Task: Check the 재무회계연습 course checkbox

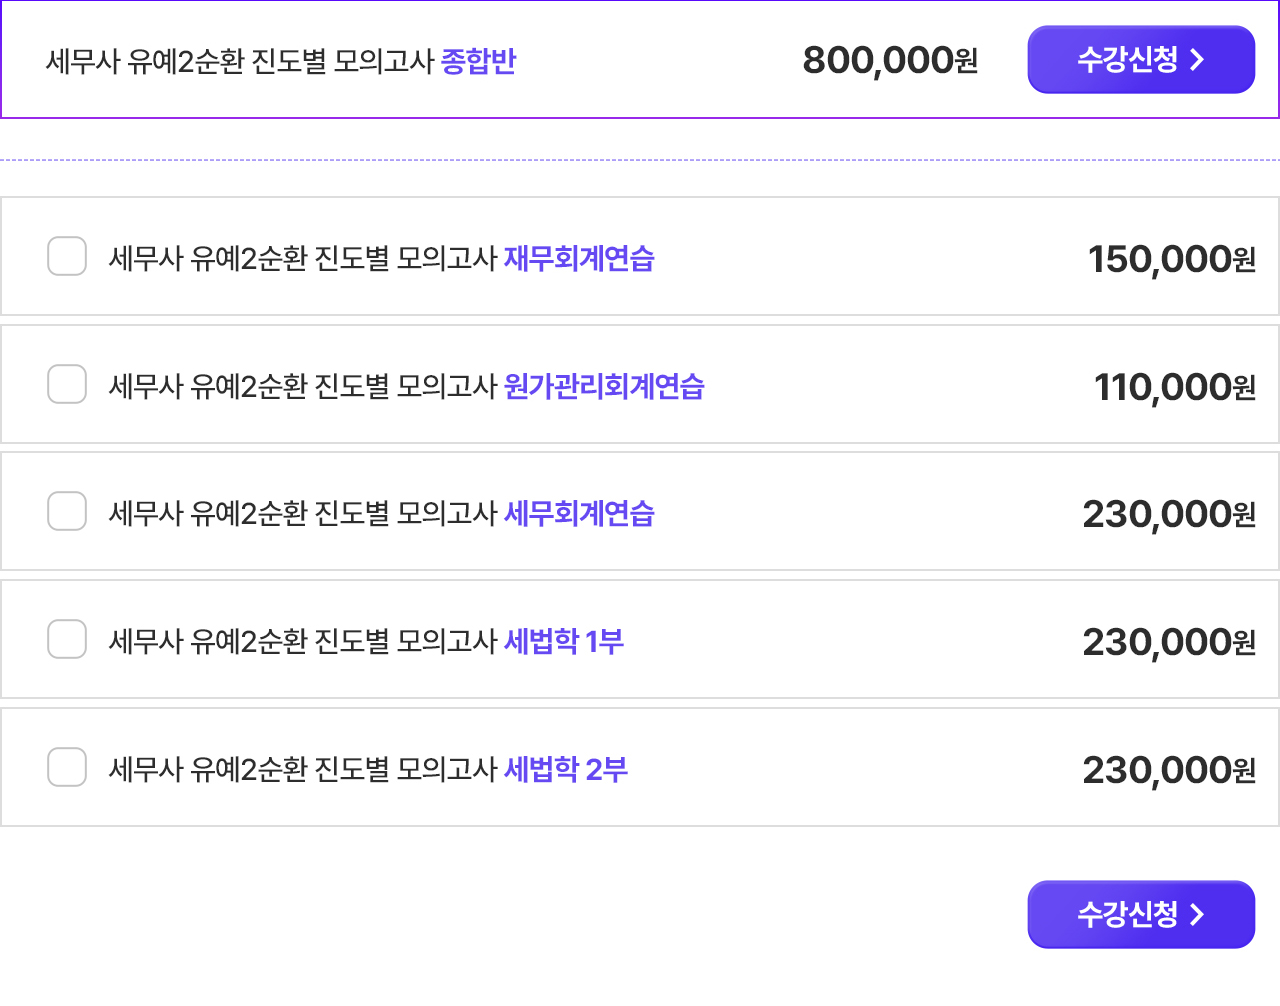Action: pyautogui.click(x=67, y=256)
